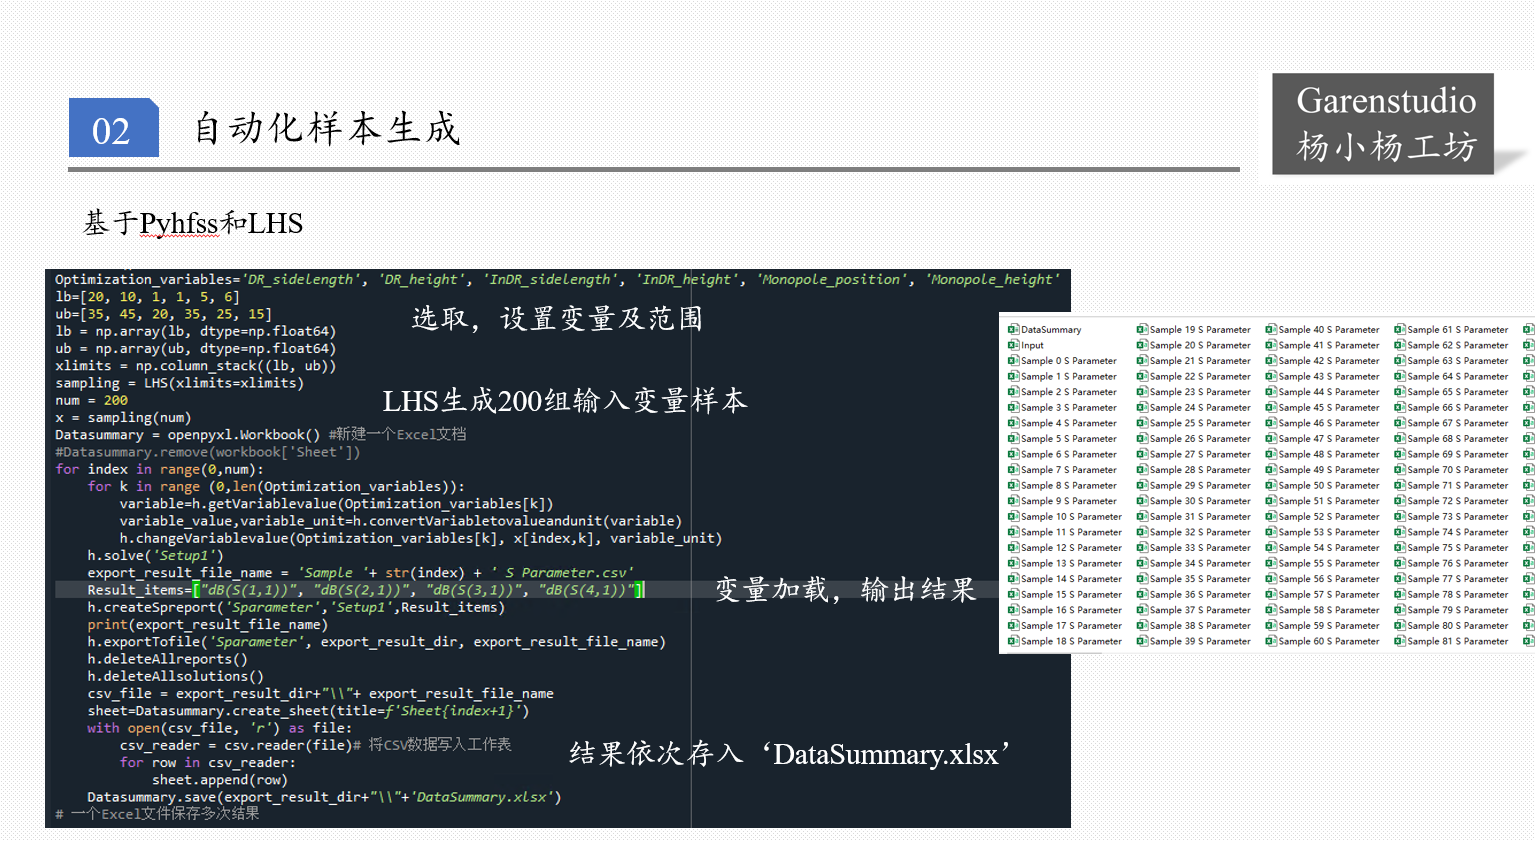Click the sheet.append(row) code line
Viewport: 1535px width, 841px height.
(x=220, y=780)
